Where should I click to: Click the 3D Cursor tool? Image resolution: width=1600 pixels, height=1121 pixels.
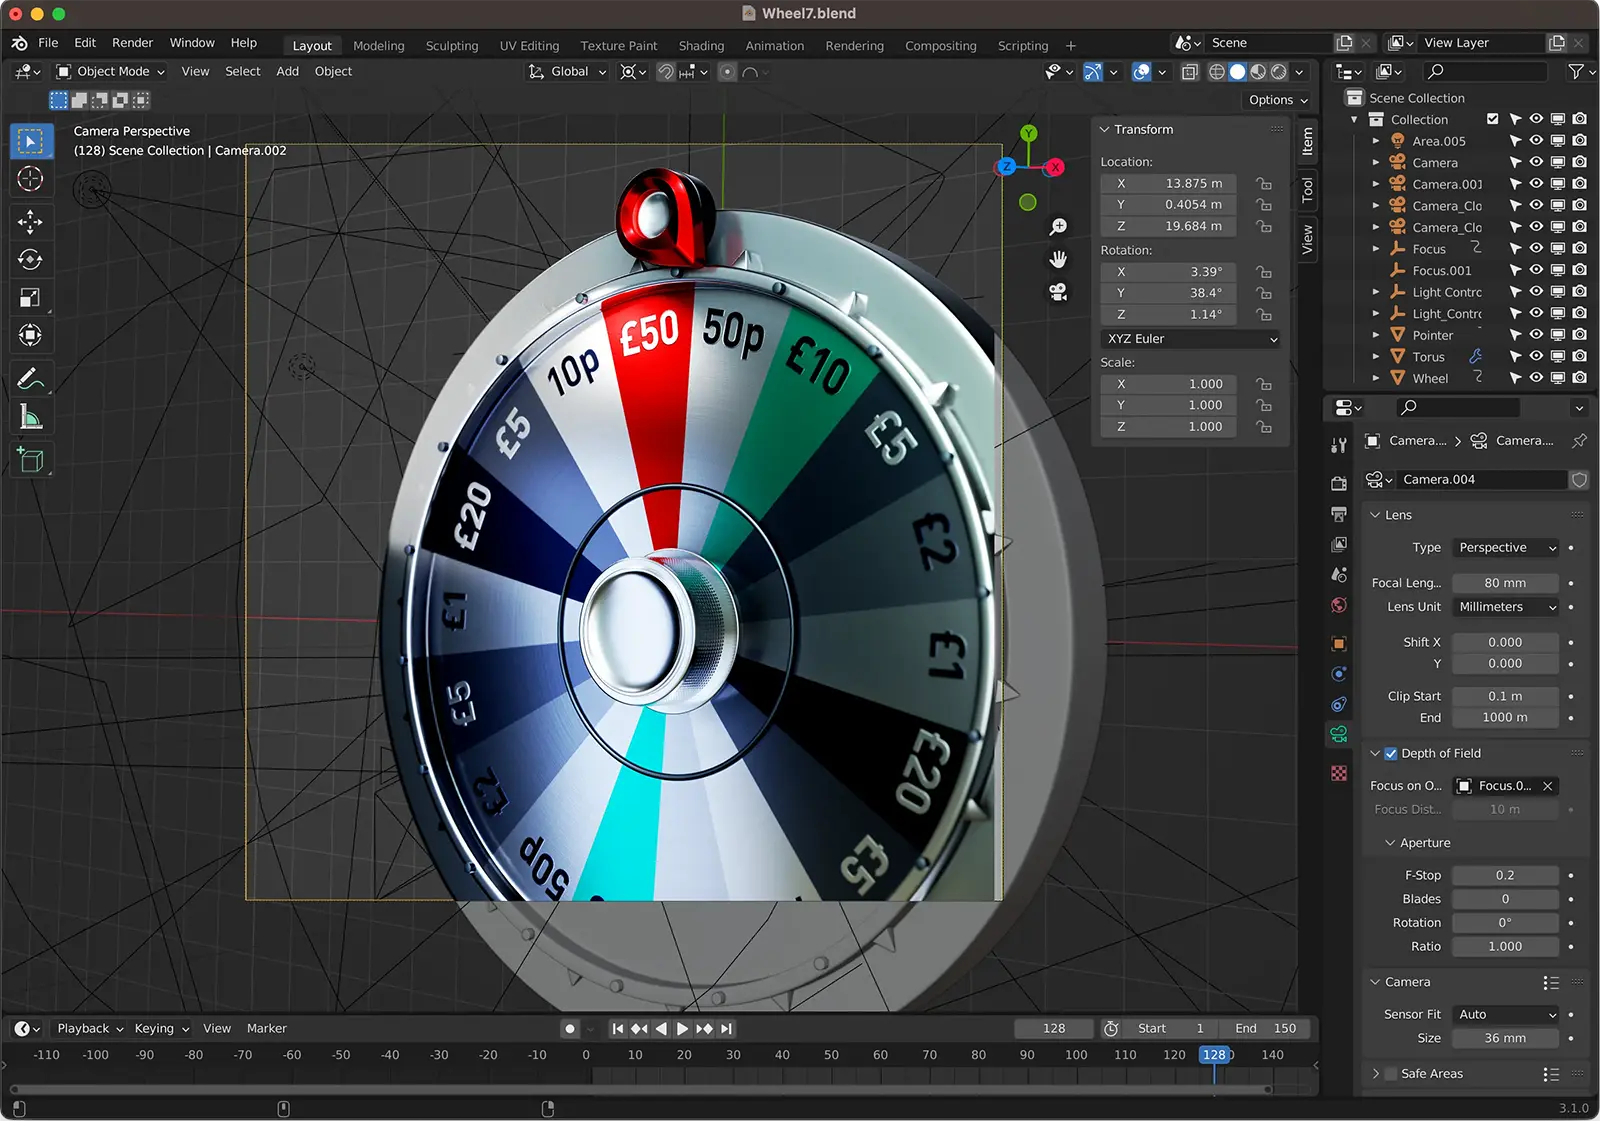pos(30,180)
